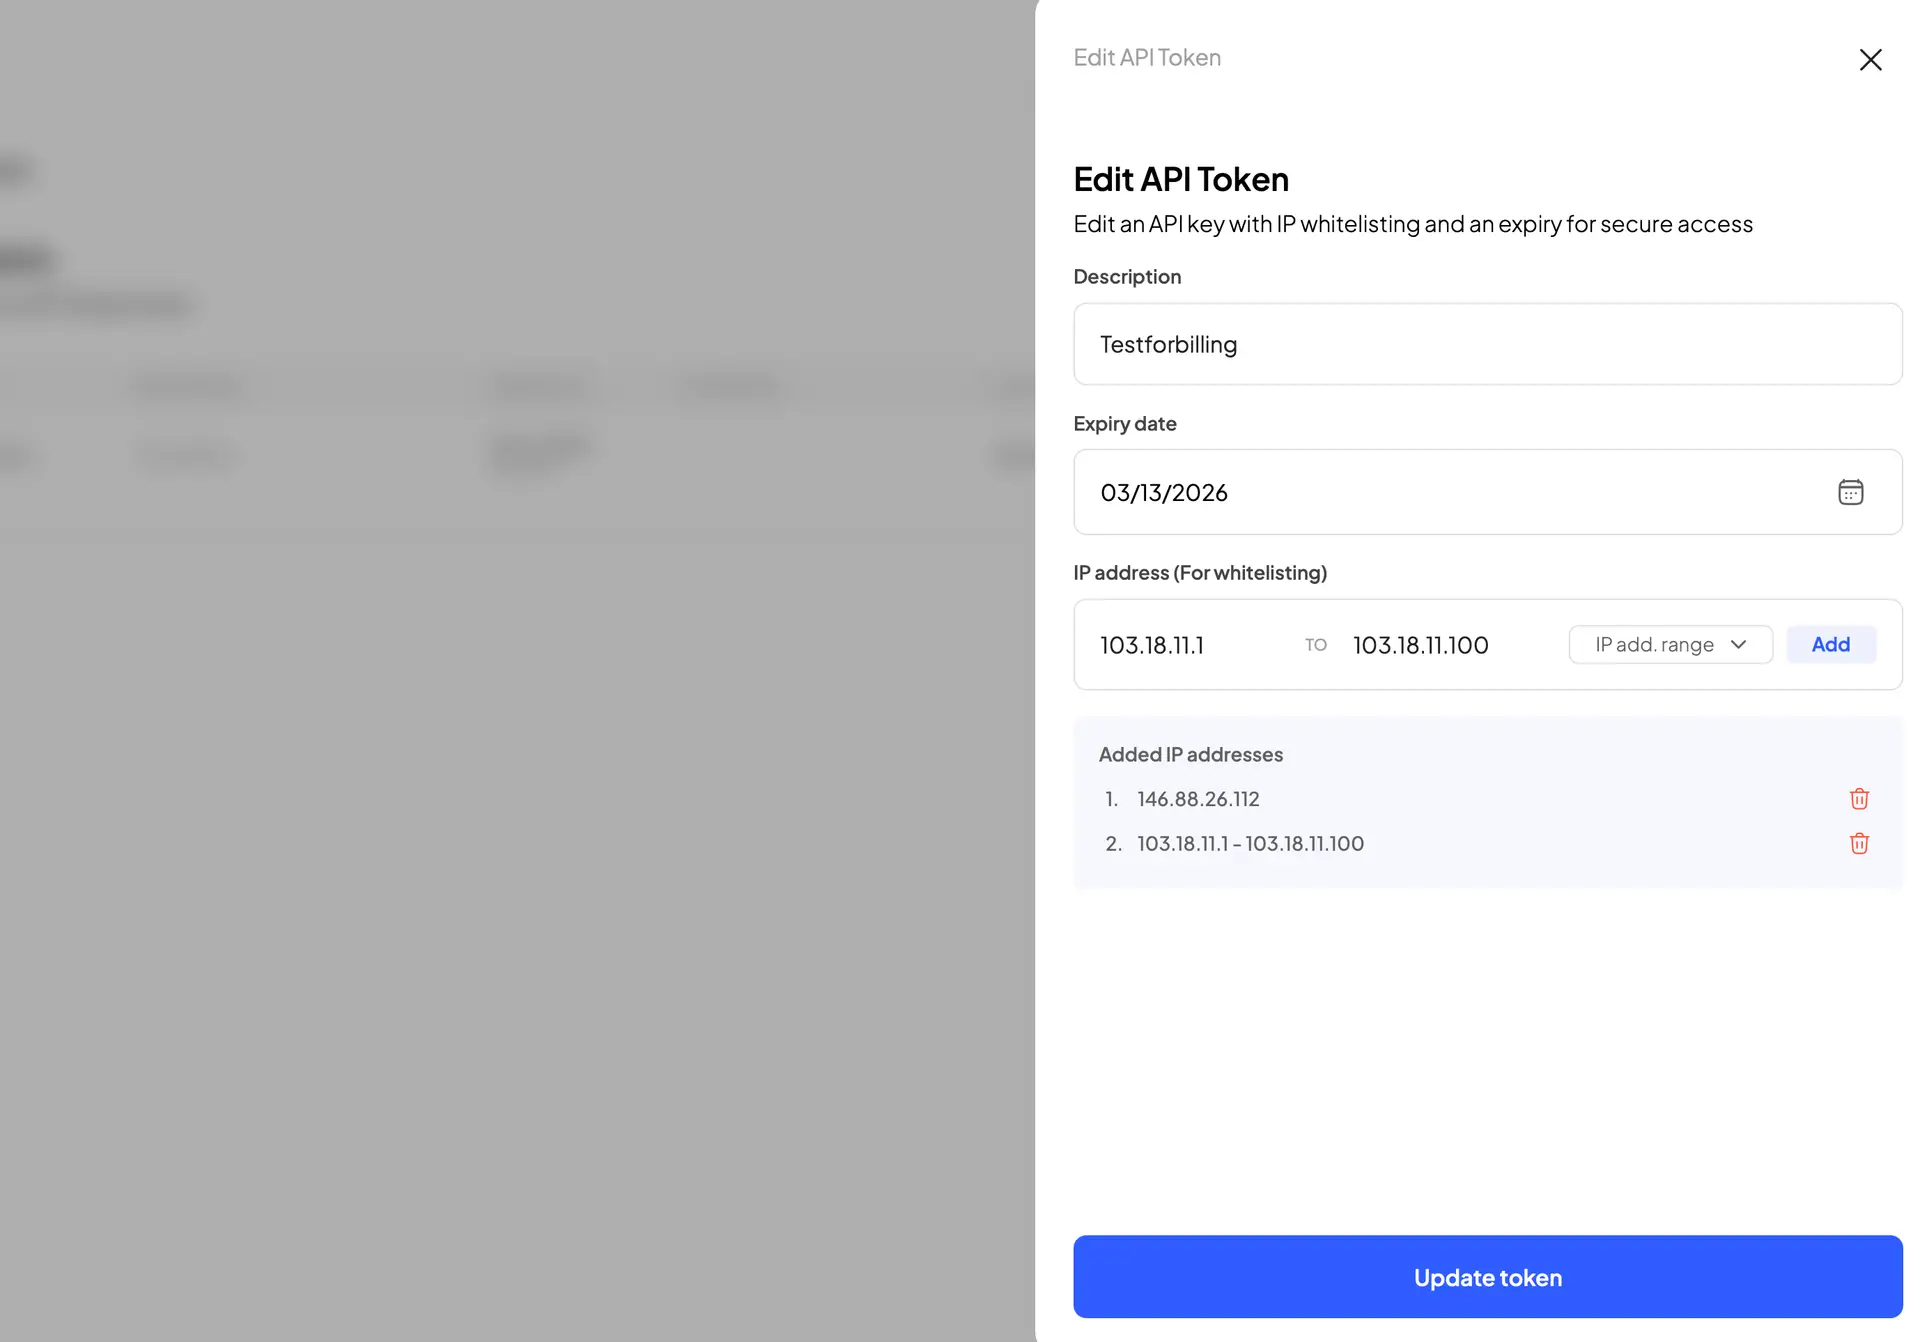Click the TO separator between IP fields
This screenshot has width=1920, height=1342.
(x=1315, y=645)
